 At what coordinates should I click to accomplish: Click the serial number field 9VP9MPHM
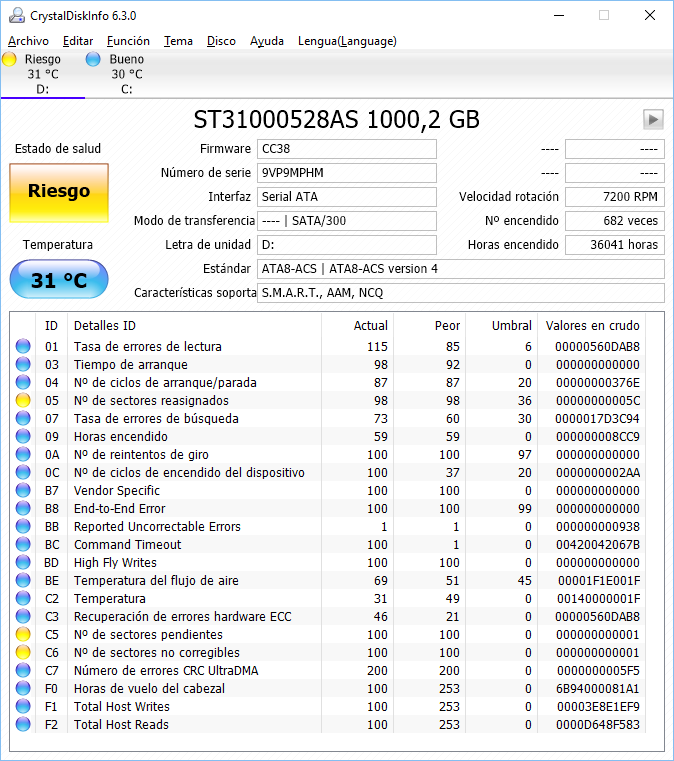pyautogui.click(x=346, y=173)
